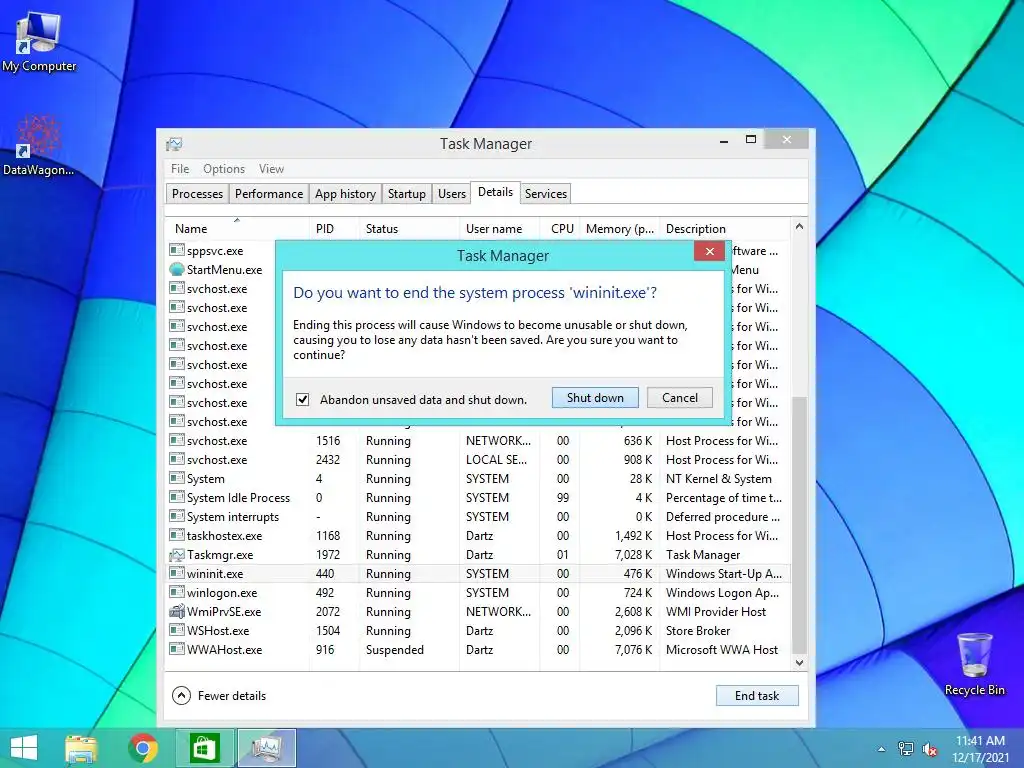Click the Shut down button
This screenshot has width=1024, height=768.
(x=595, y=398)
